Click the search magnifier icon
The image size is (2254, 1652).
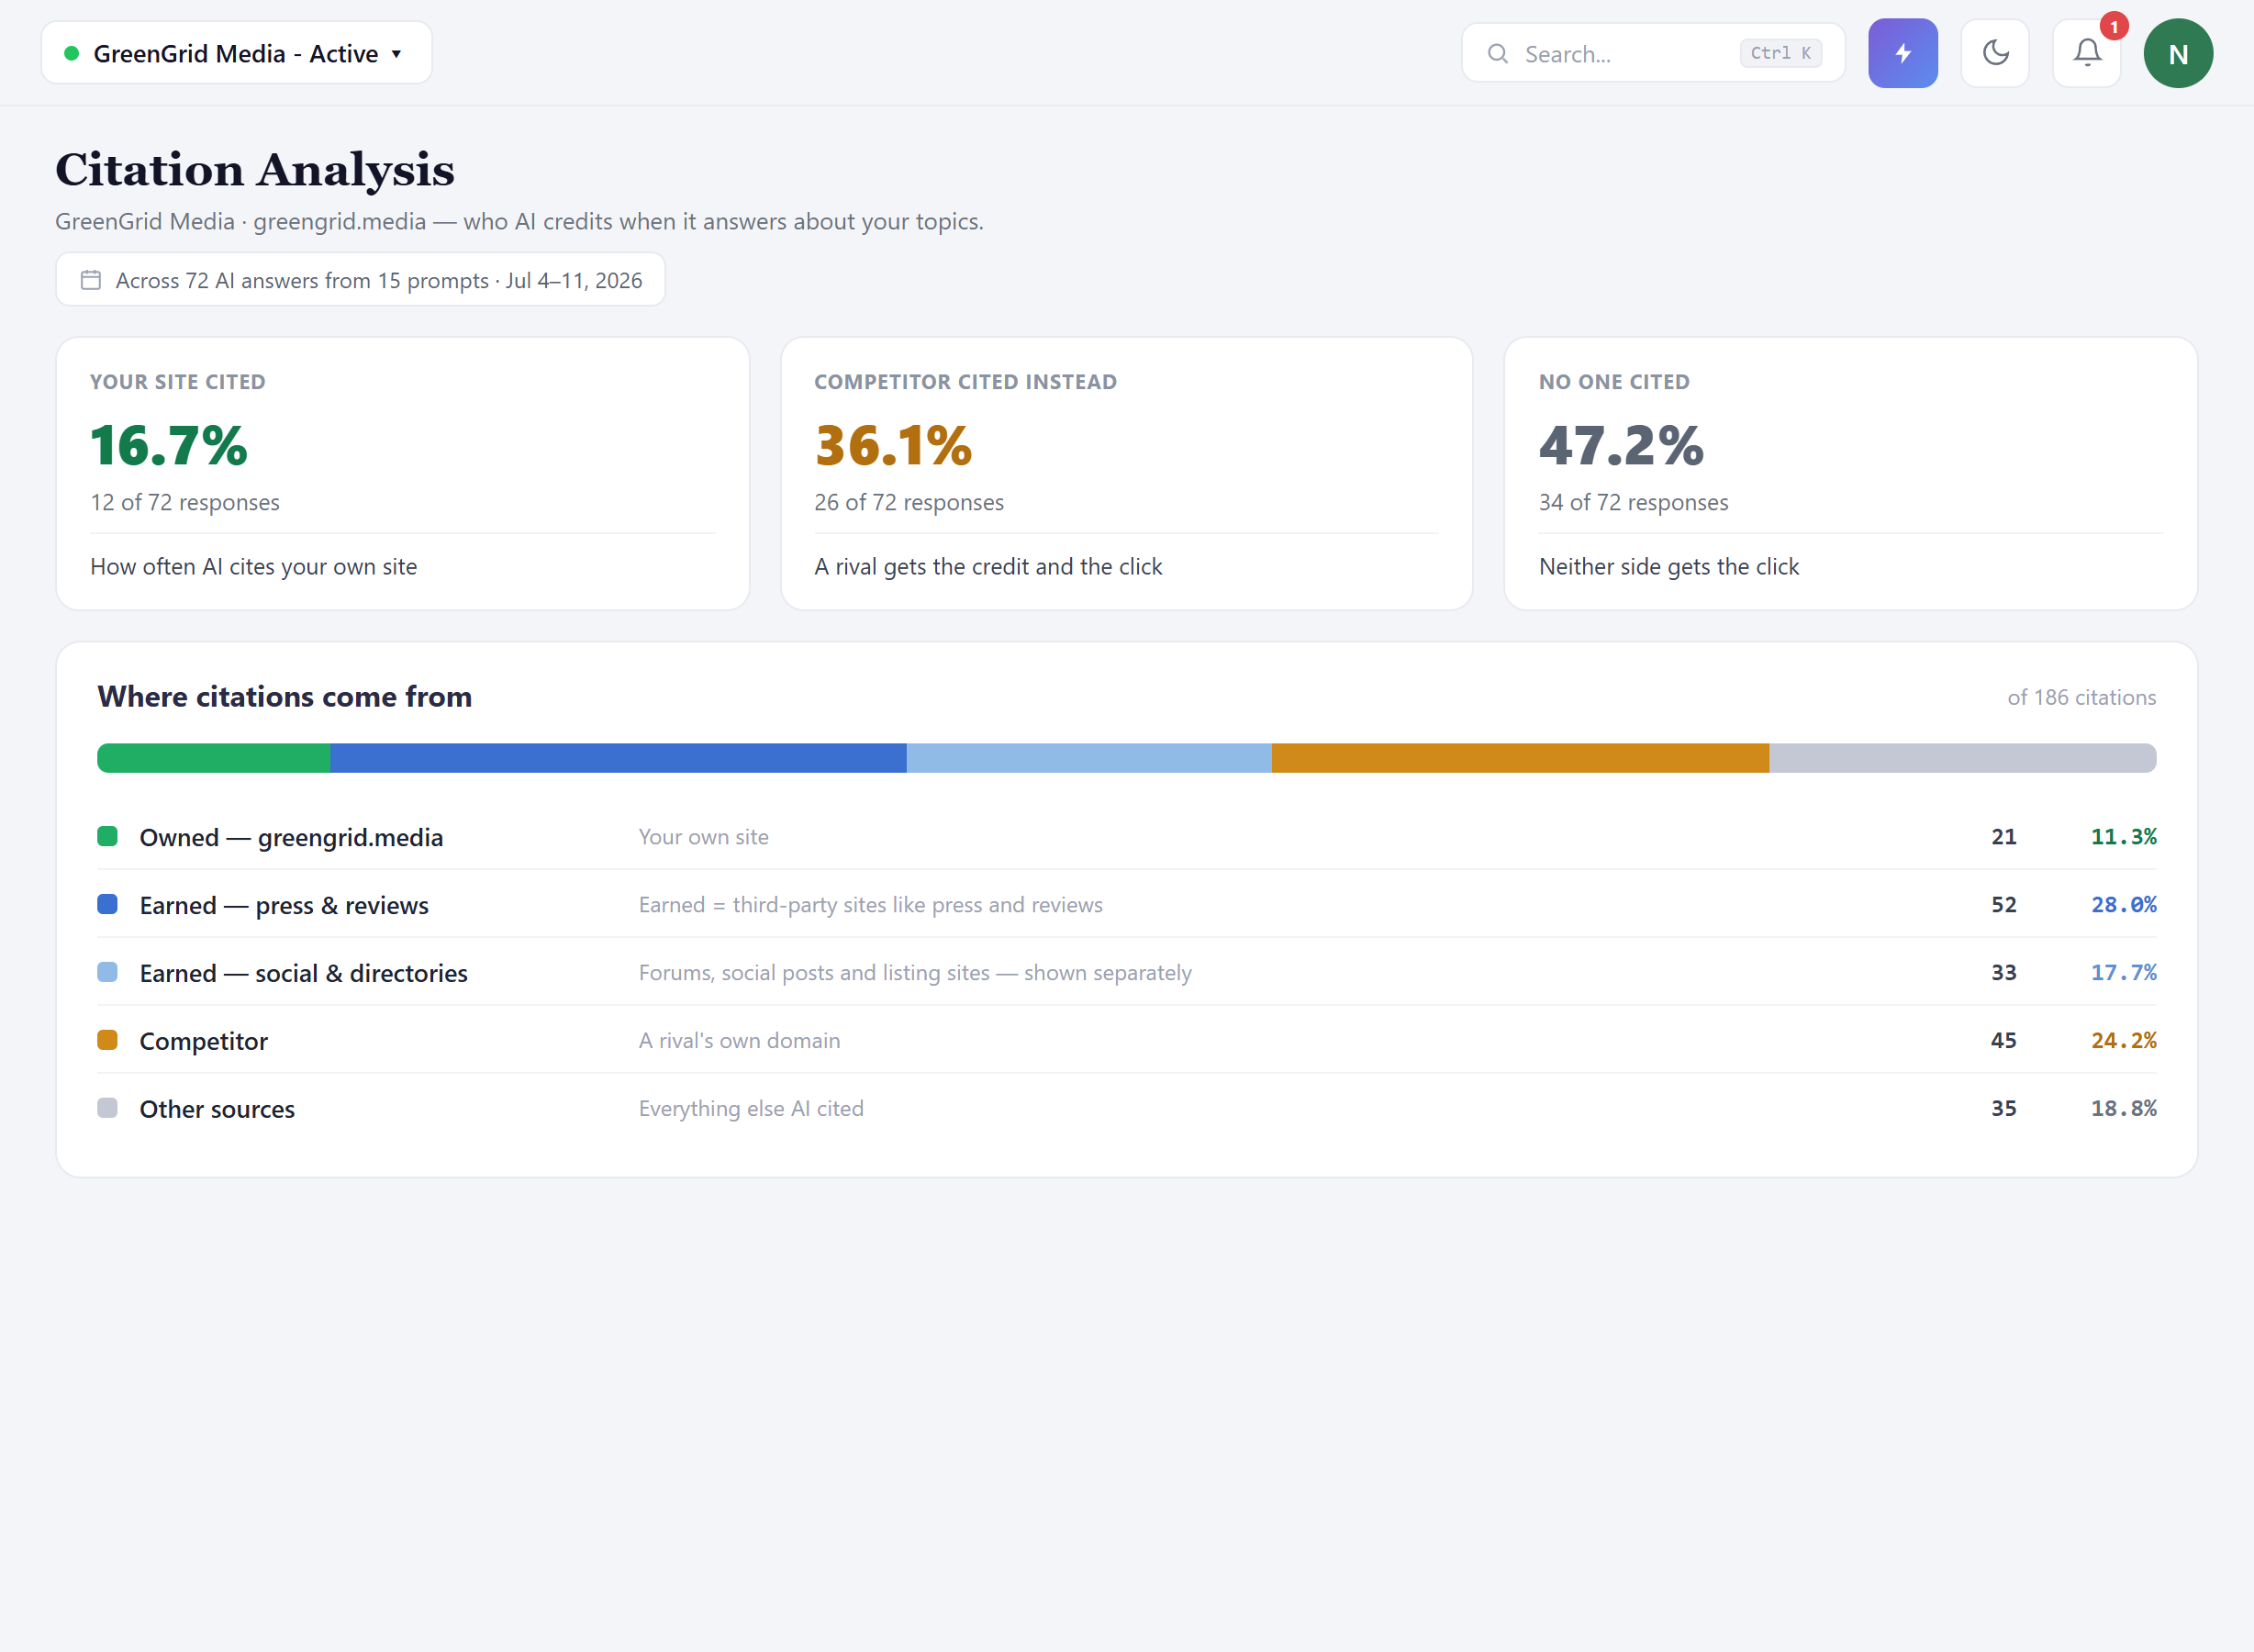1497,54
